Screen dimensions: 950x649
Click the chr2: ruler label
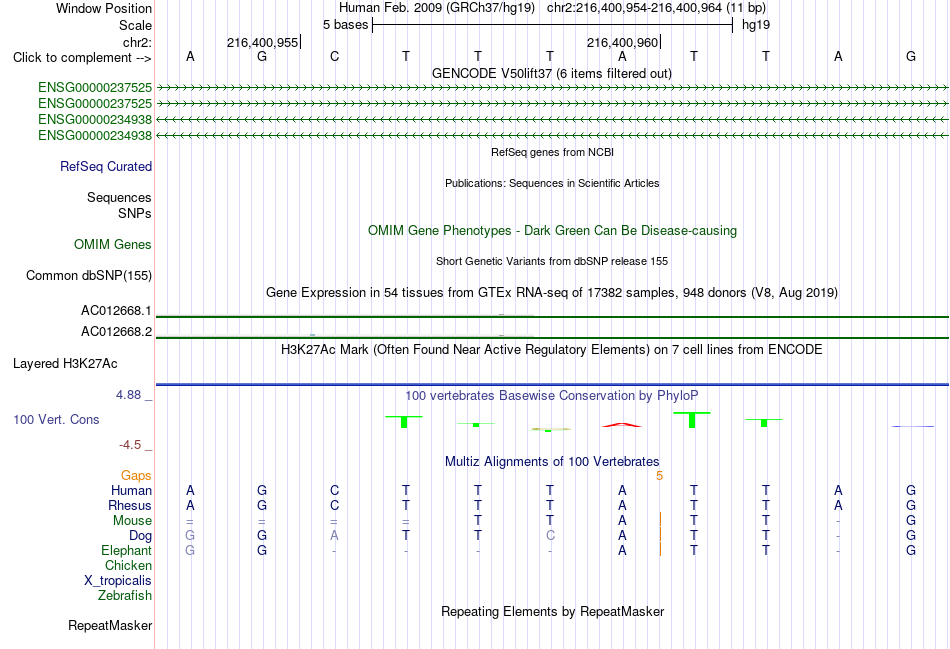(137, 42)
